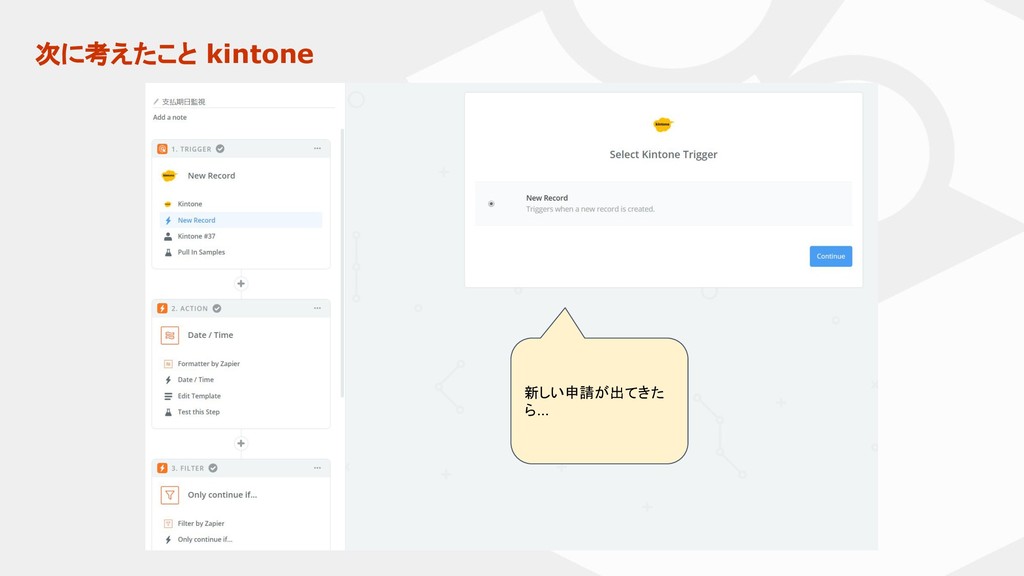Click the pencil icon beside zap name
Viewport: 1024px width, 576px height.
pos(156,102)
